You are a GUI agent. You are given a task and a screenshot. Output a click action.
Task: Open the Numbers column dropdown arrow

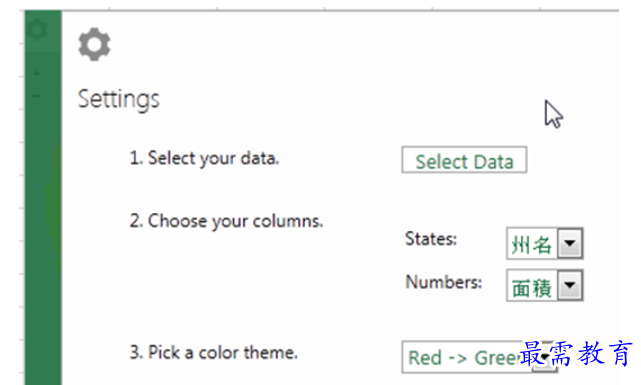570,285
